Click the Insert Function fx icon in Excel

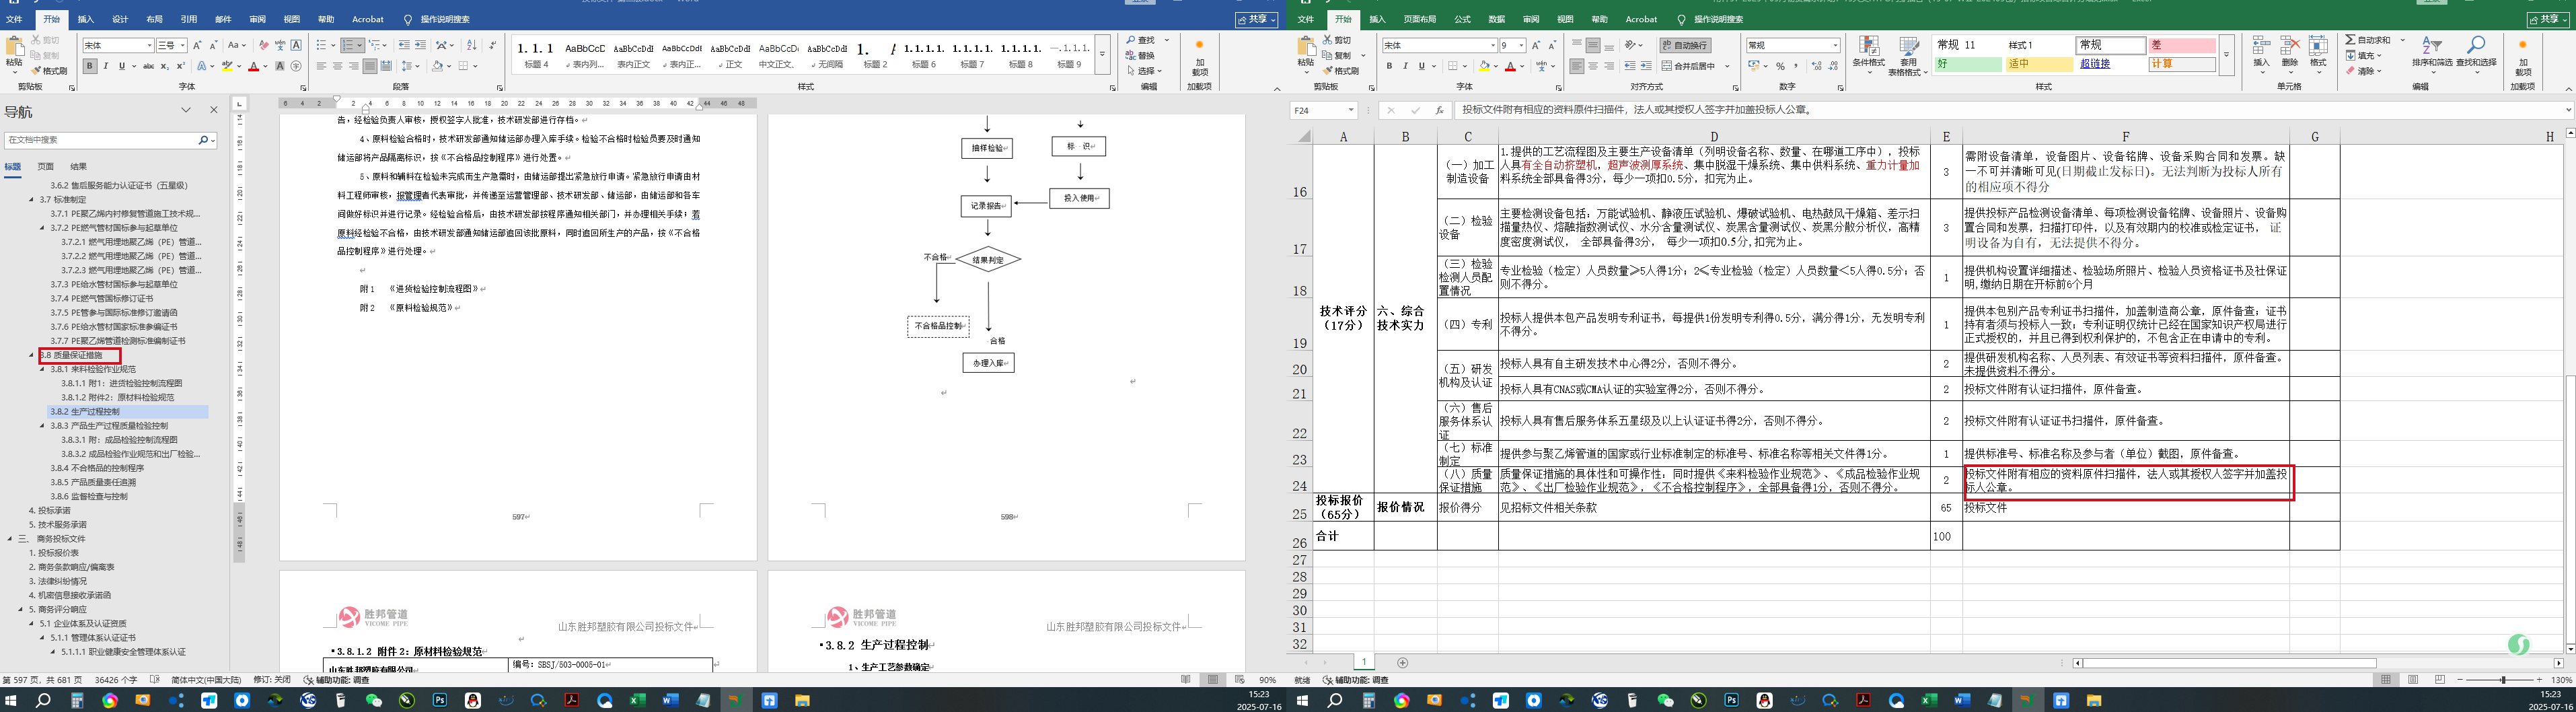coord(1439,110)
